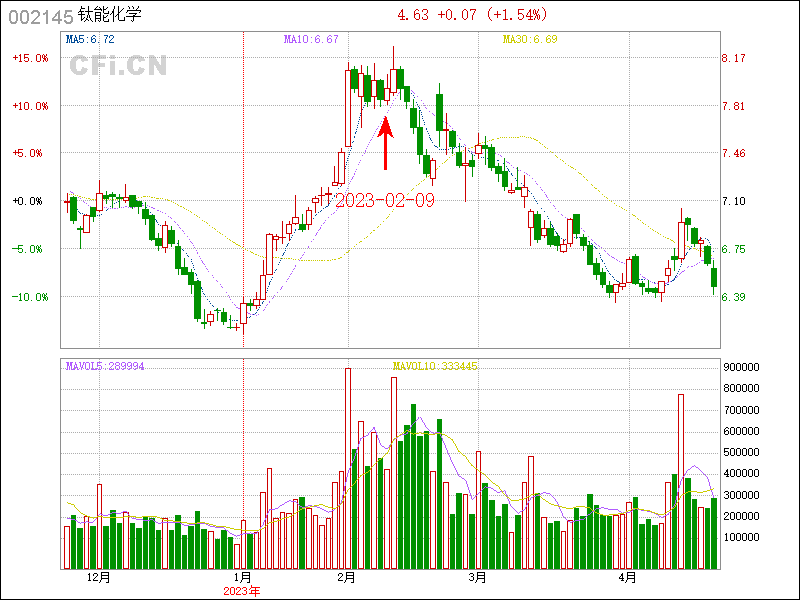Screen dimensions: 800x600
Task: Click the MA5:6.72 indicator label
Action: (x=90, y=40)
